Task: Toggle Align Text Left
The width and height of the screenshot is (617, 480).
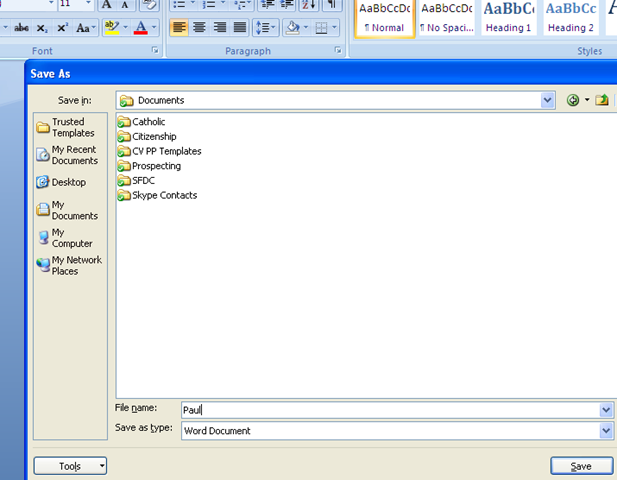Action: point(179,28)
